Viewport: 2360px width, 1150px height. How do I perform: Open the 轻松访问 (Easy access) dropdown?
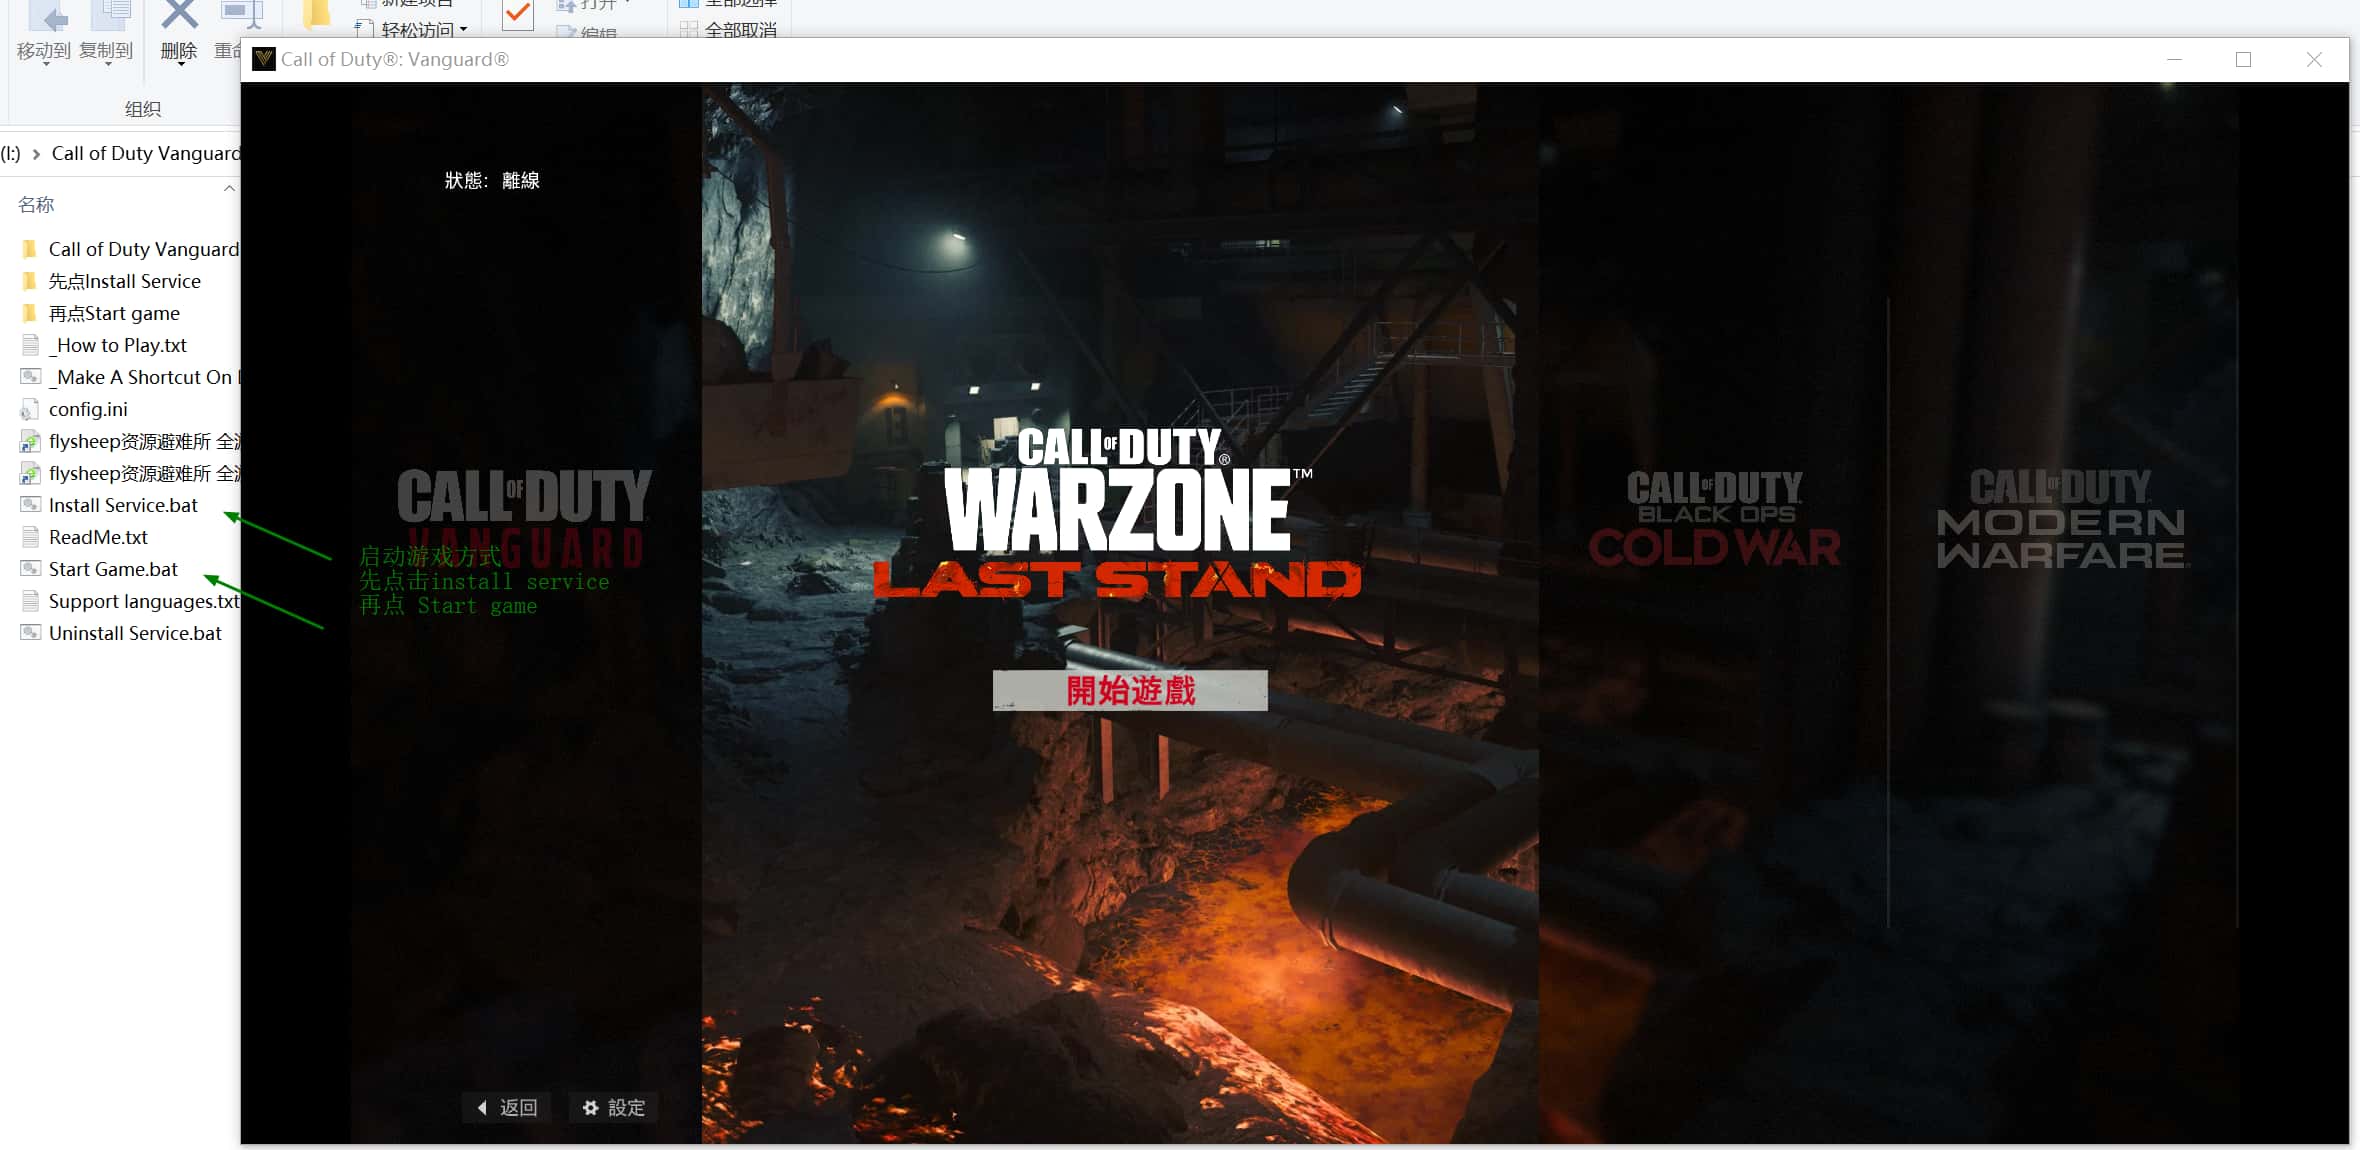pyautogui.click(x=413, y=29)
